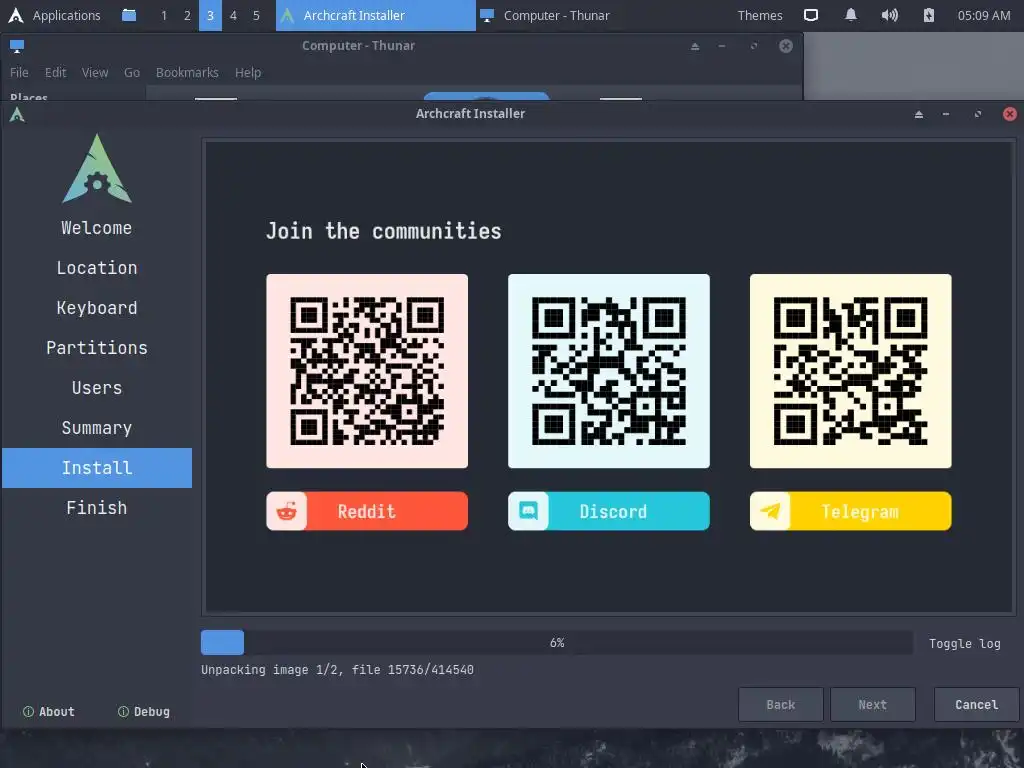
Task: Close the Archcraft Installer window
Action: [1010, 114]
